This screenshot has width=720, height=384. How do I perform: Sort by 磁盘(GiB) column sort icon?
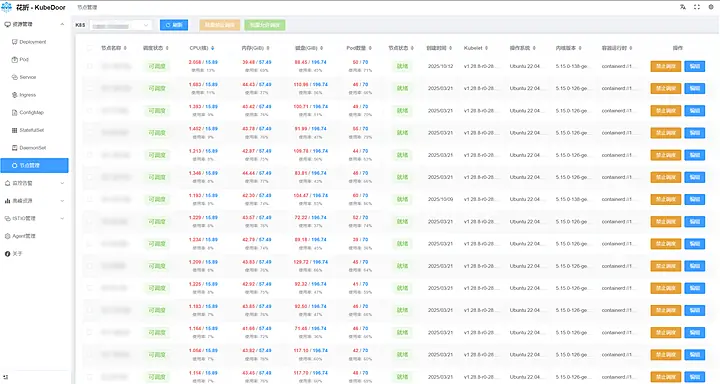coord(321,48)
